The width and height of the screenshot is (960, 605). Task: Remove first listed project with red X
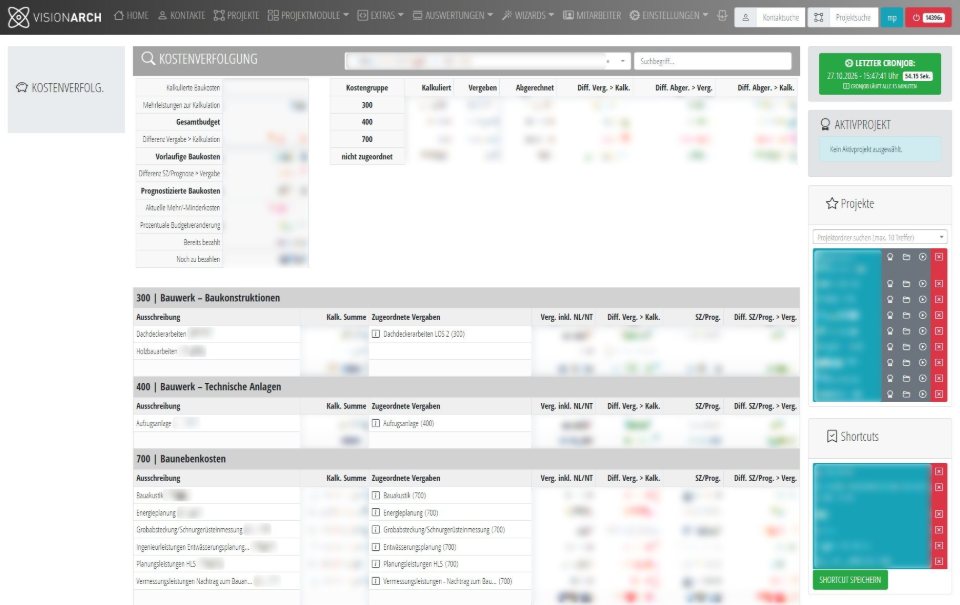[x=939, y=257]
